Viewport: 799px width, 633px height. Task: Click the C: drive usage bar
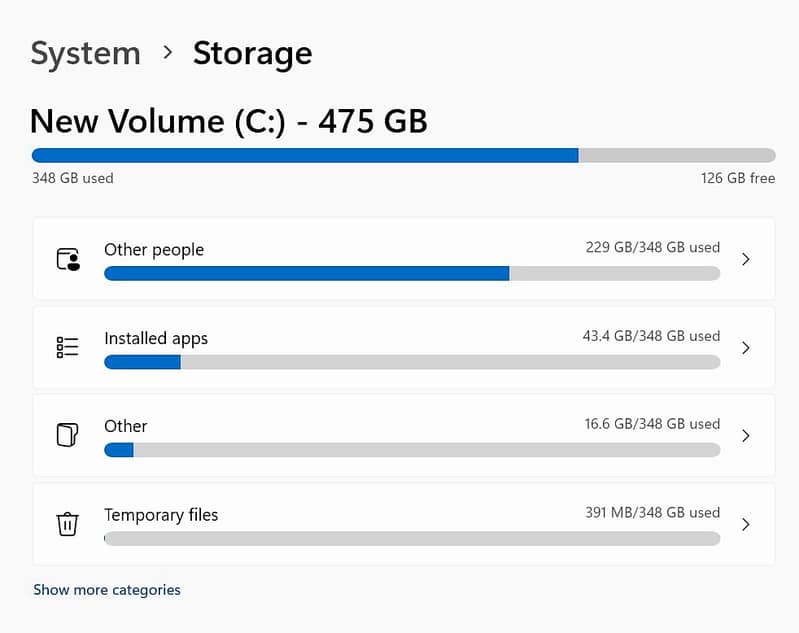tap(403, 155)
